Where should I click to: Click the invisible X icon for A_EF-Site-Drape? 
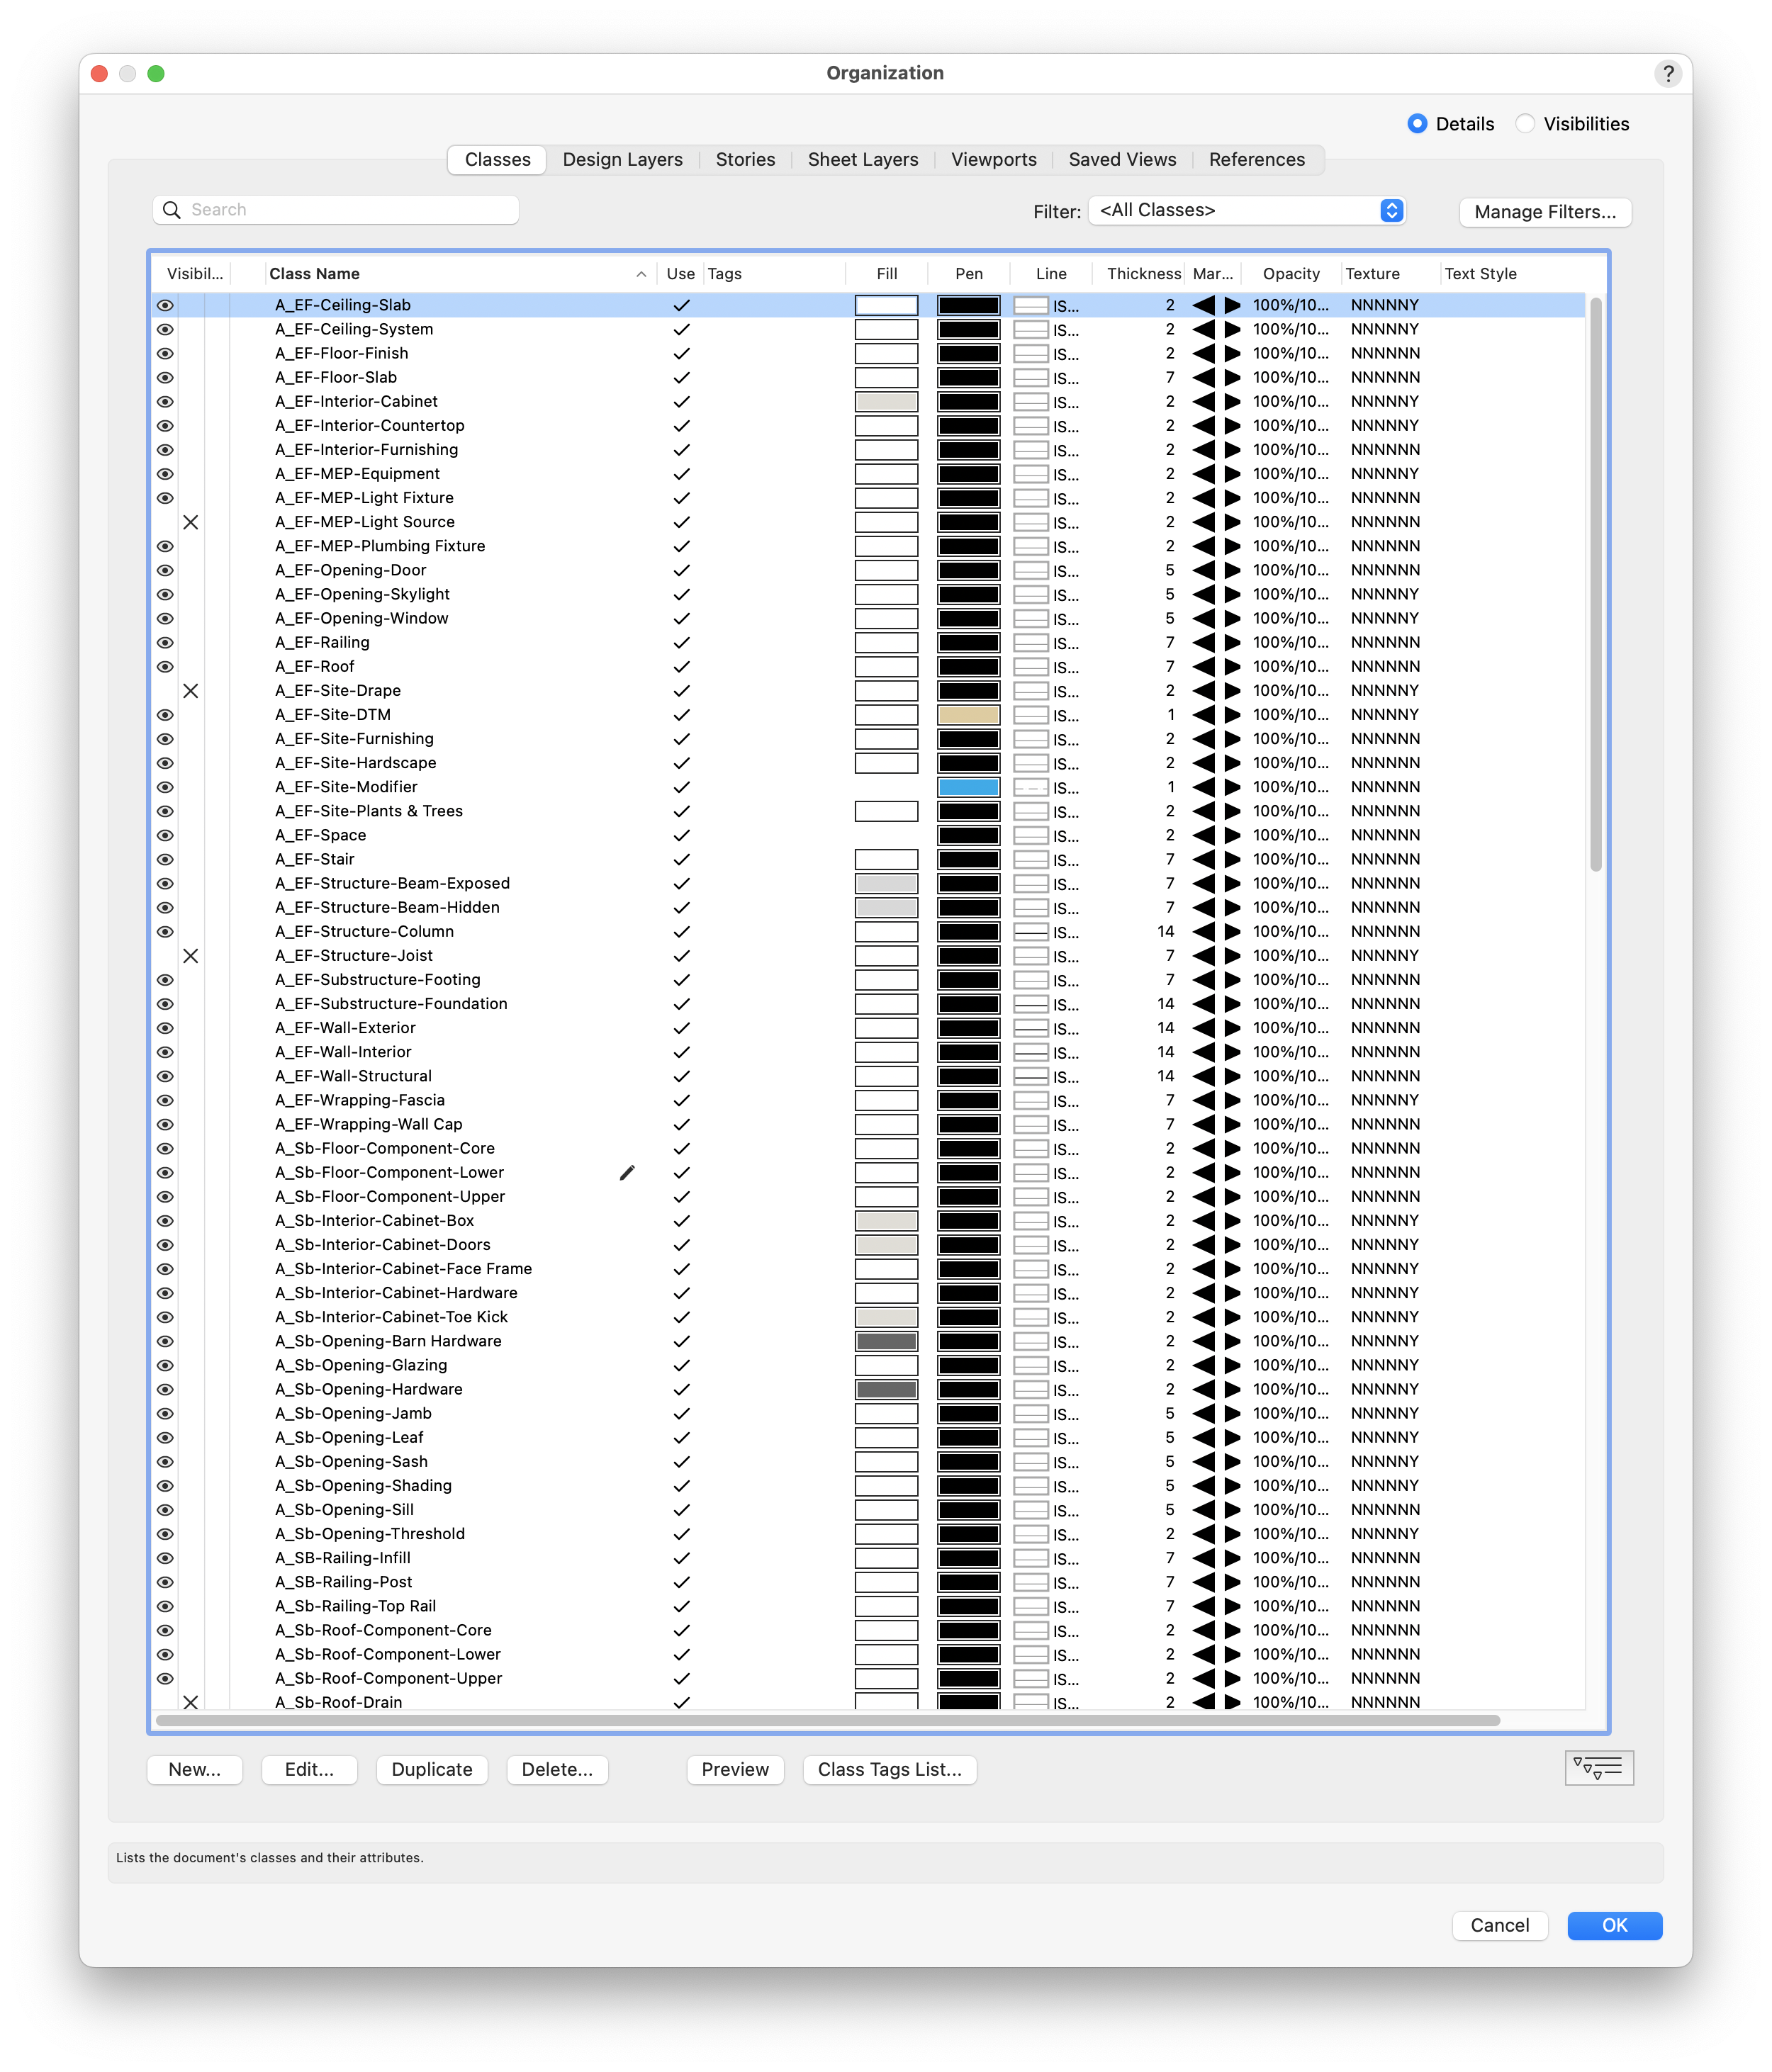190,691
